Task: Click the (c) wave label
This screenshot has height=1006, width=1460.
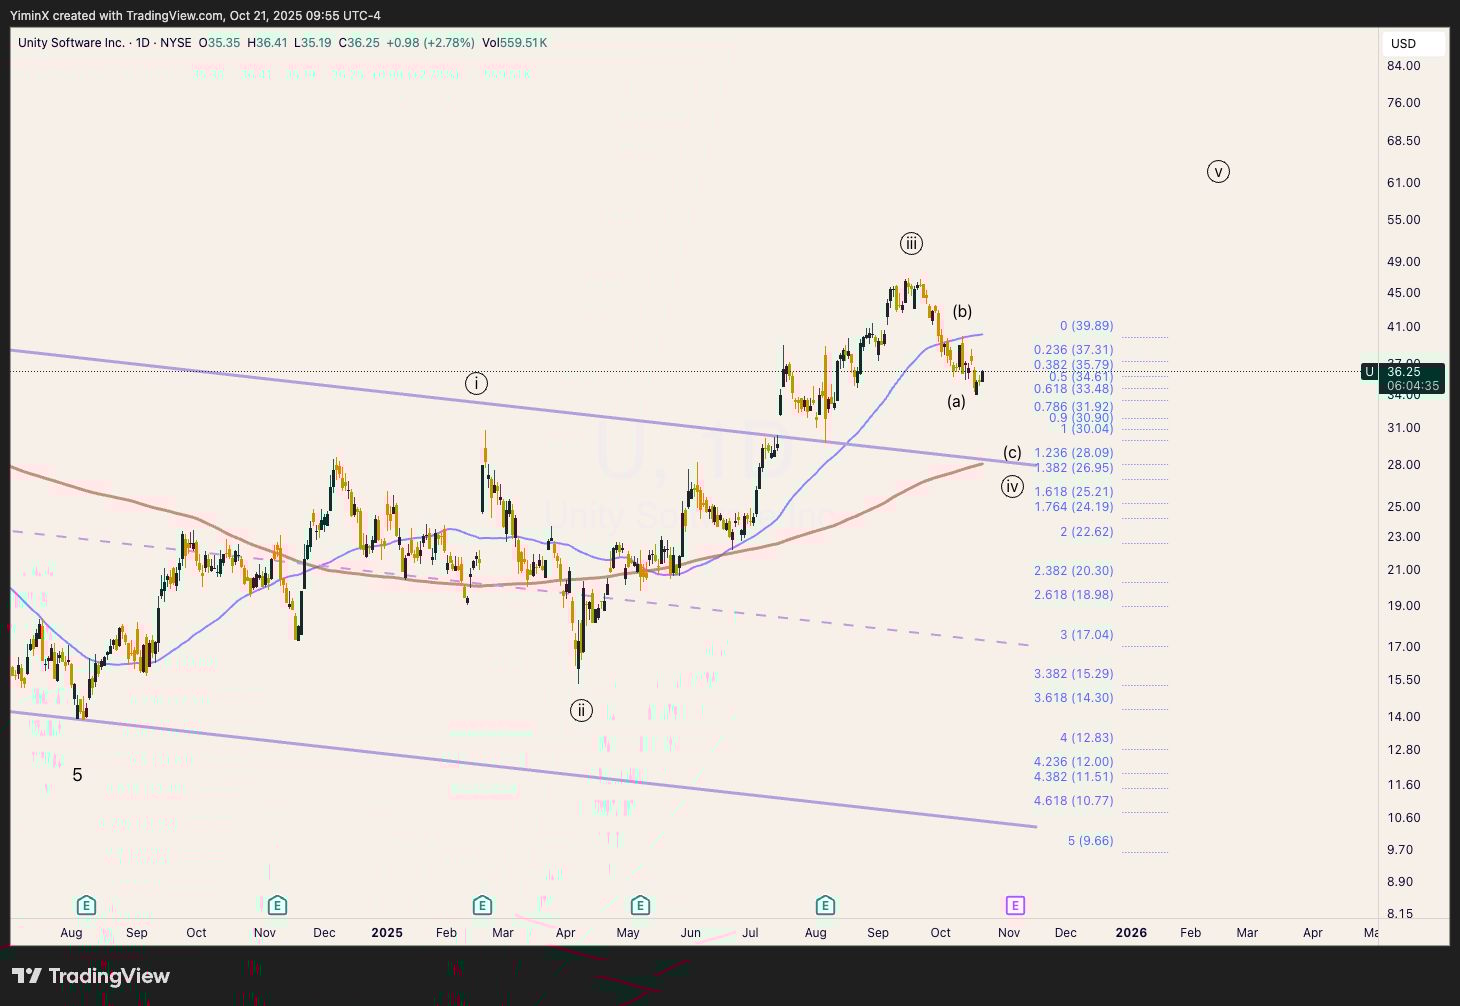Action: click(1012, 453)
